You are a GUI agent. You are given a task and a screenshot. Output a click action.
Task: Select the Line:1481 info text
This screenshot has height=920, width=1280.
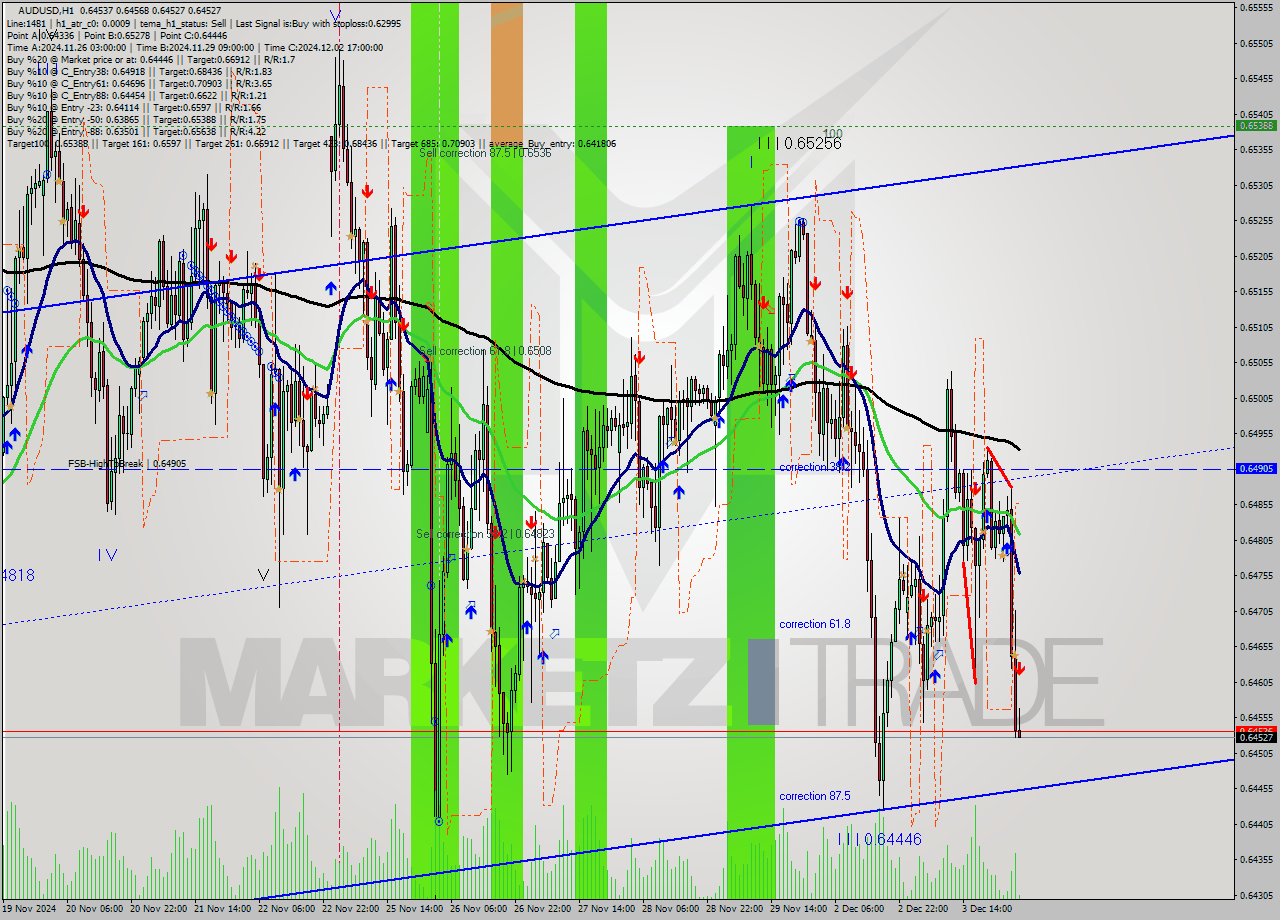click(x=26, y=23)
